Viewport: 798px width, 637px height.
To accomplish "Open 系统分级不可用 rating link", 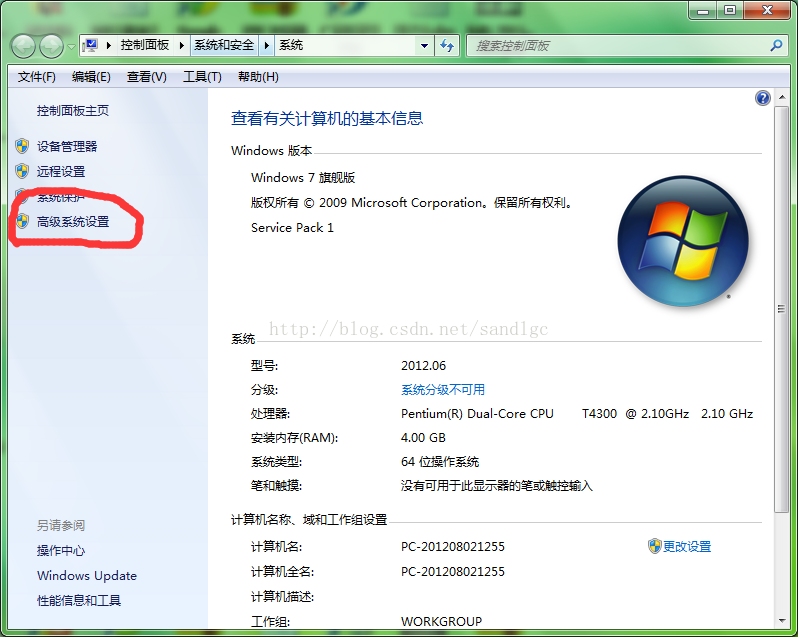I will [x=443, y=390].
